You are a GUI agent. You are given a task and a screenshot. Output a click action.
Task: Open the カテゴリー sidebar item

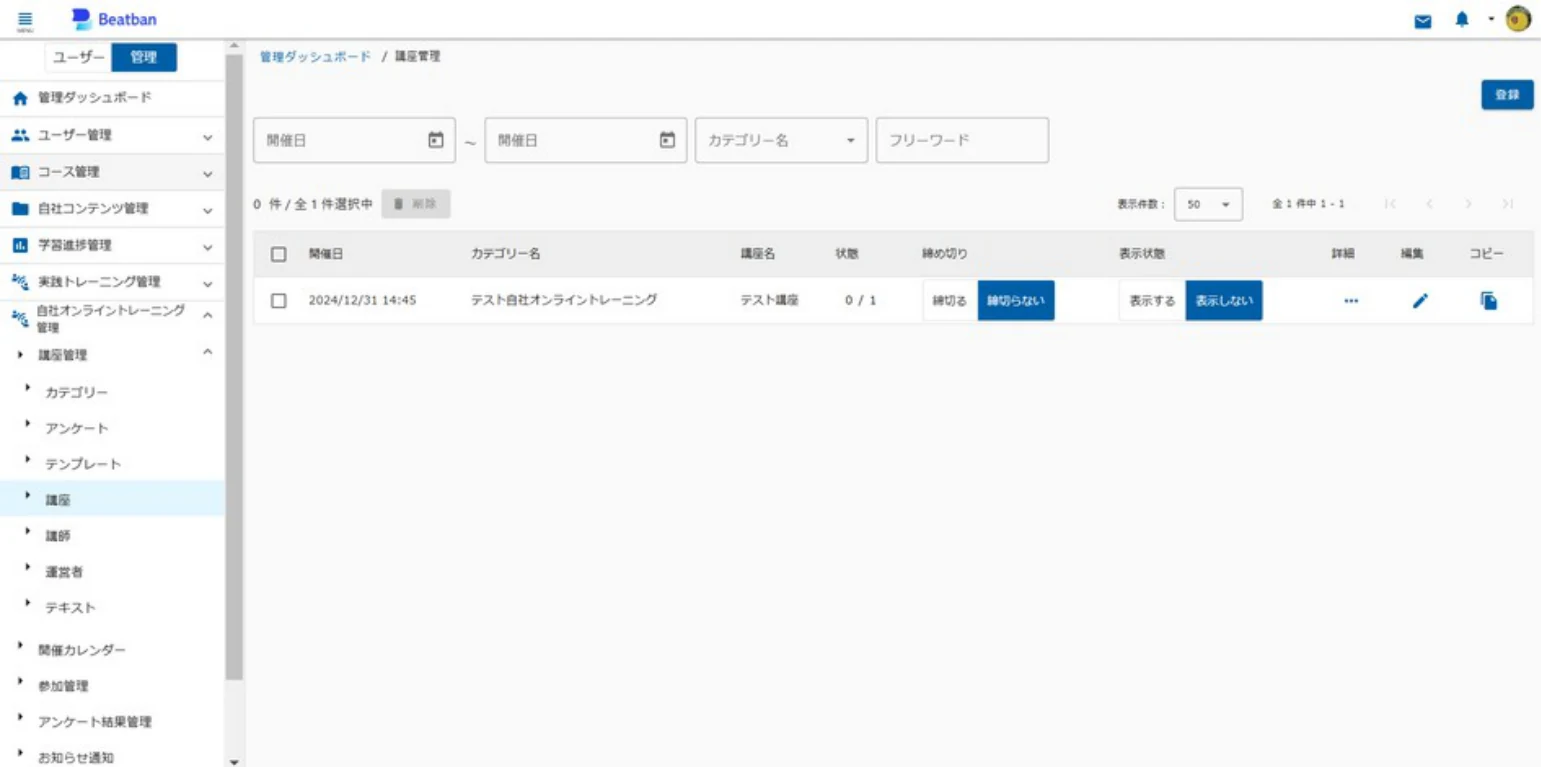(x=112, y=392)
